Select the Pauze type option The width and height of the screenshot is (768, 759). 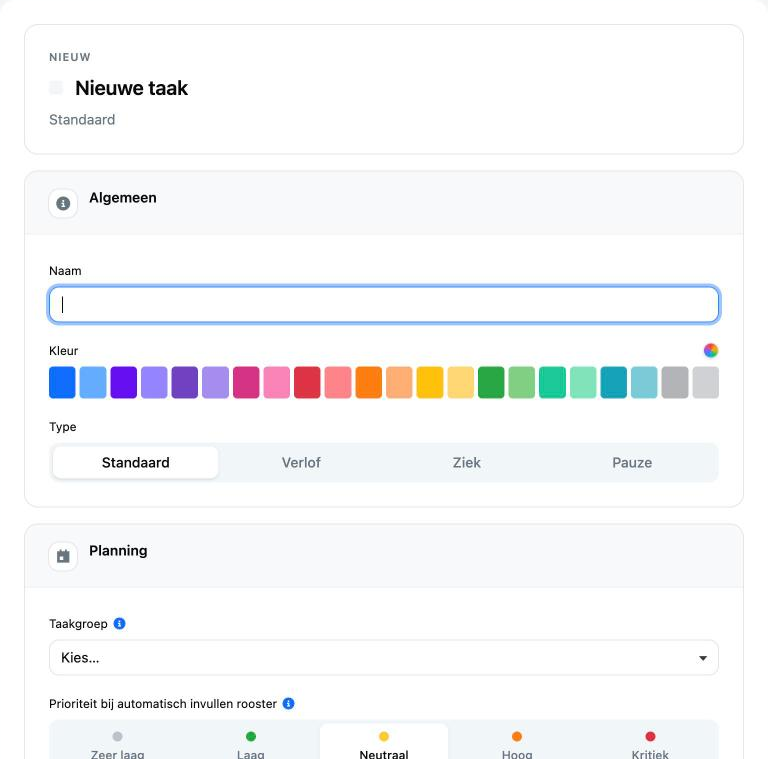(x=632, y=462)
